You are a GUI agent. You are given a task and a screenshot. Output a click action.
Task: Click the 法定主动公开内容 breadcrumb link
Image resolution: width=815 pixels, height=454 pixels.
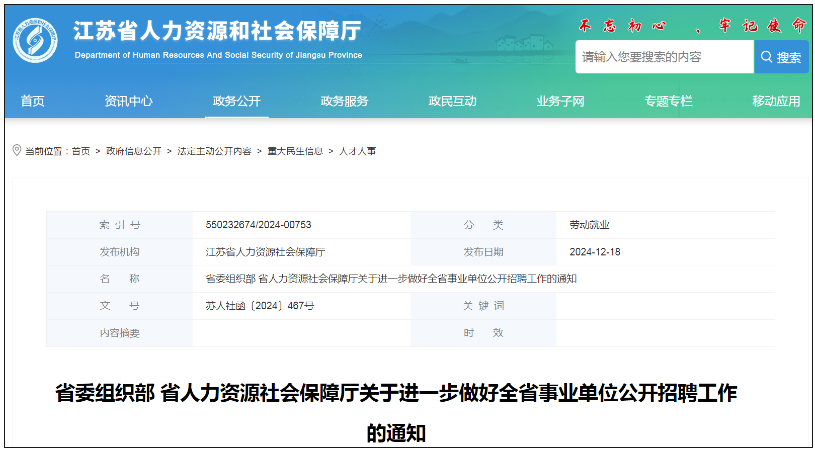click(214, 151)
